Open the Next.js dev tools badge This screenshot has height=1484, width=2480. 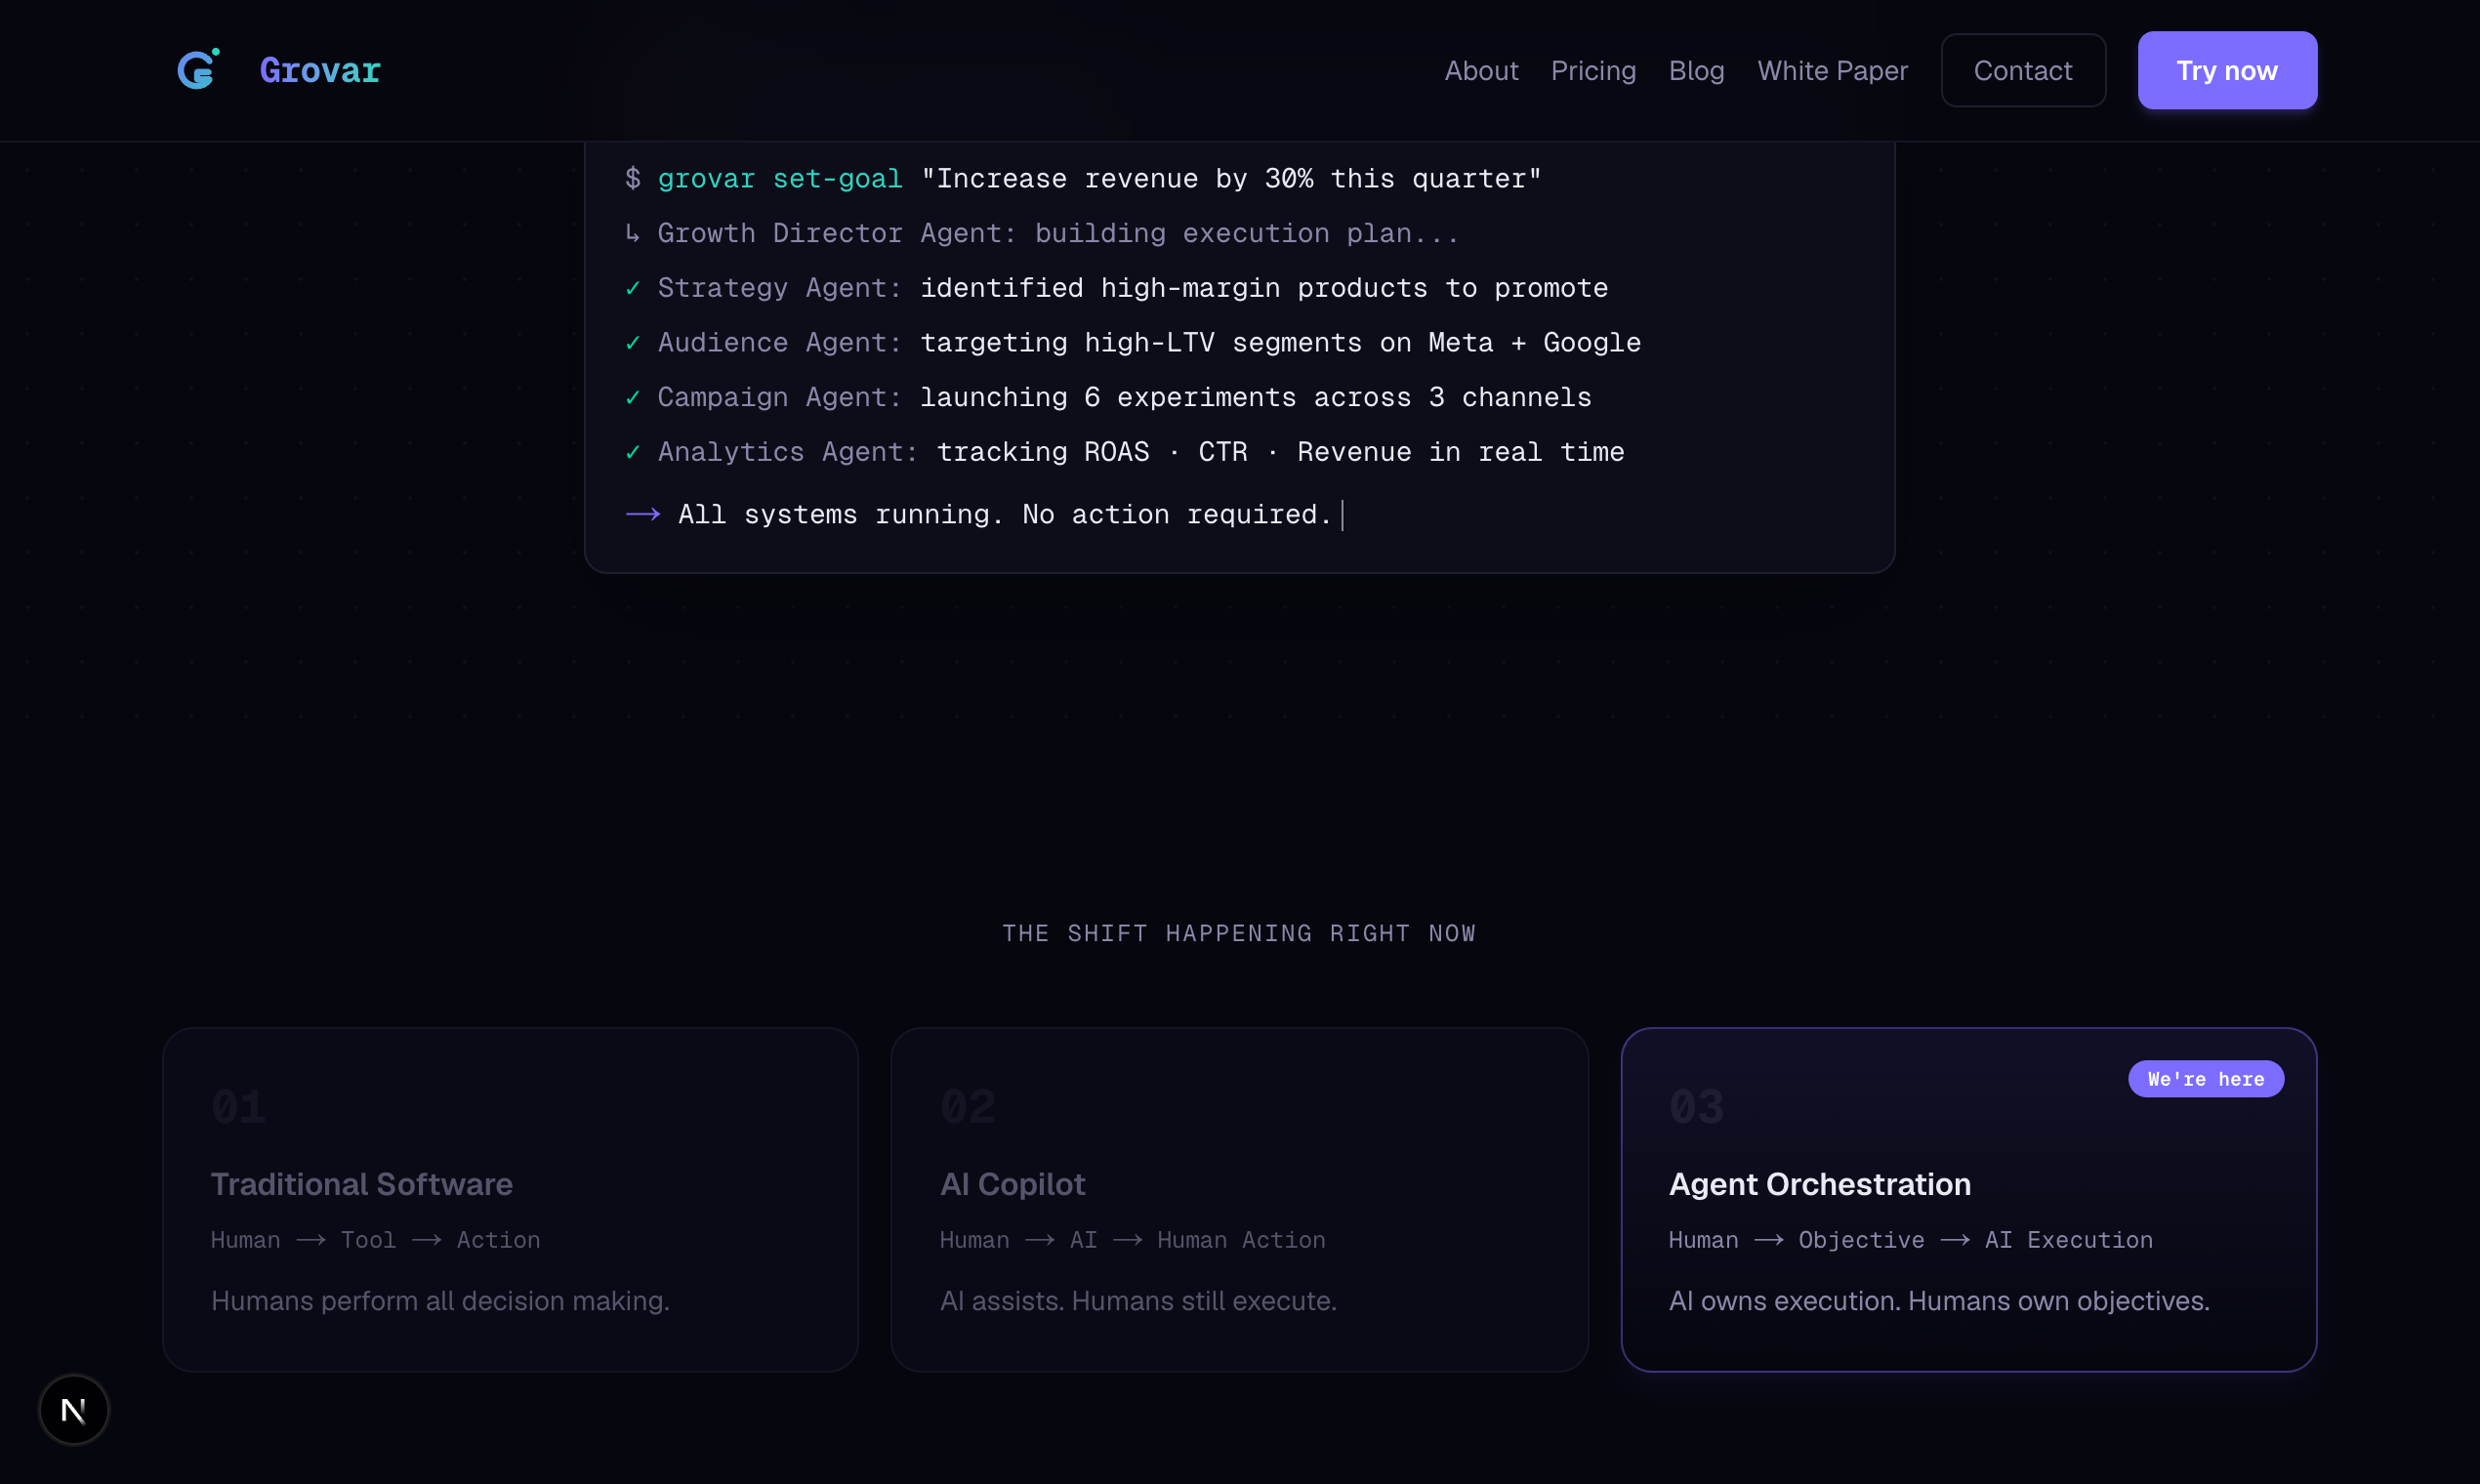click(73, 1410)
